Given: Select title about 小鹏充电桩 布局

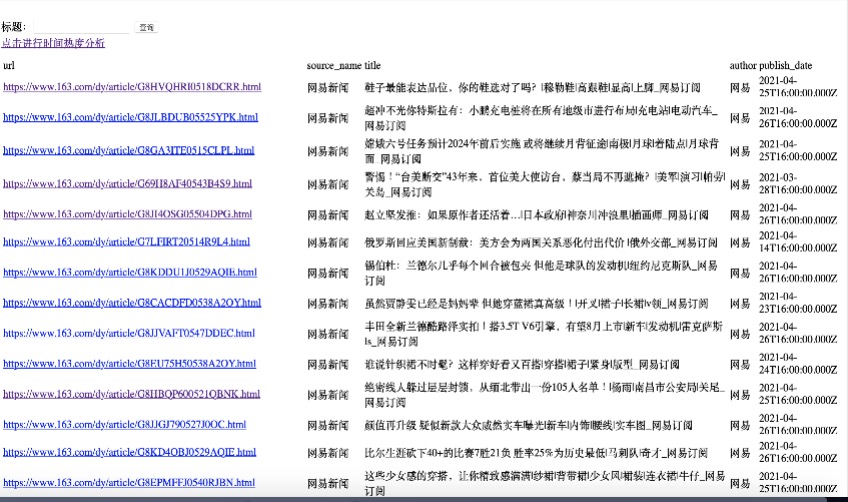Looking at the screenshot, I should [x=541, y=118].
